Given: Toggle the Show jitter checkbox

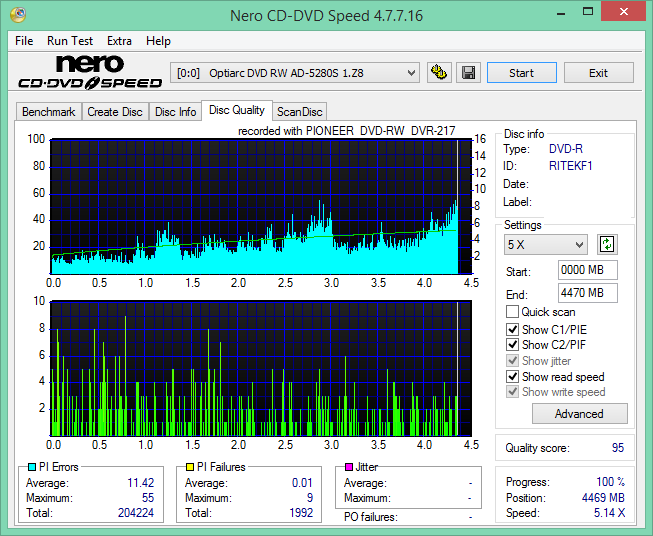Looking at the screenshot, I should (512, 360).
